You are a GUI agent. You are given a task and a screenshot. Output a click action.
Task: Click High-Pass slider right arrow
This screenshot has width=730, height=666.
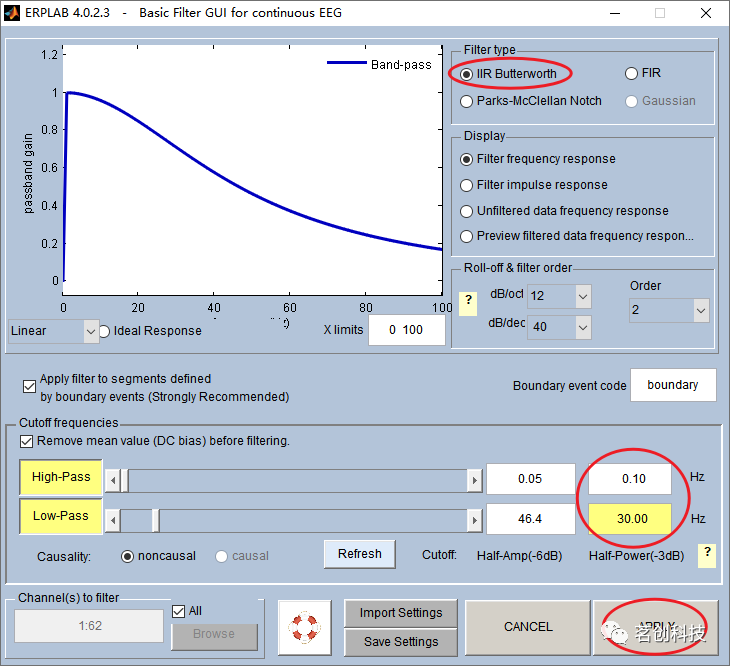[x=474, y=481]
